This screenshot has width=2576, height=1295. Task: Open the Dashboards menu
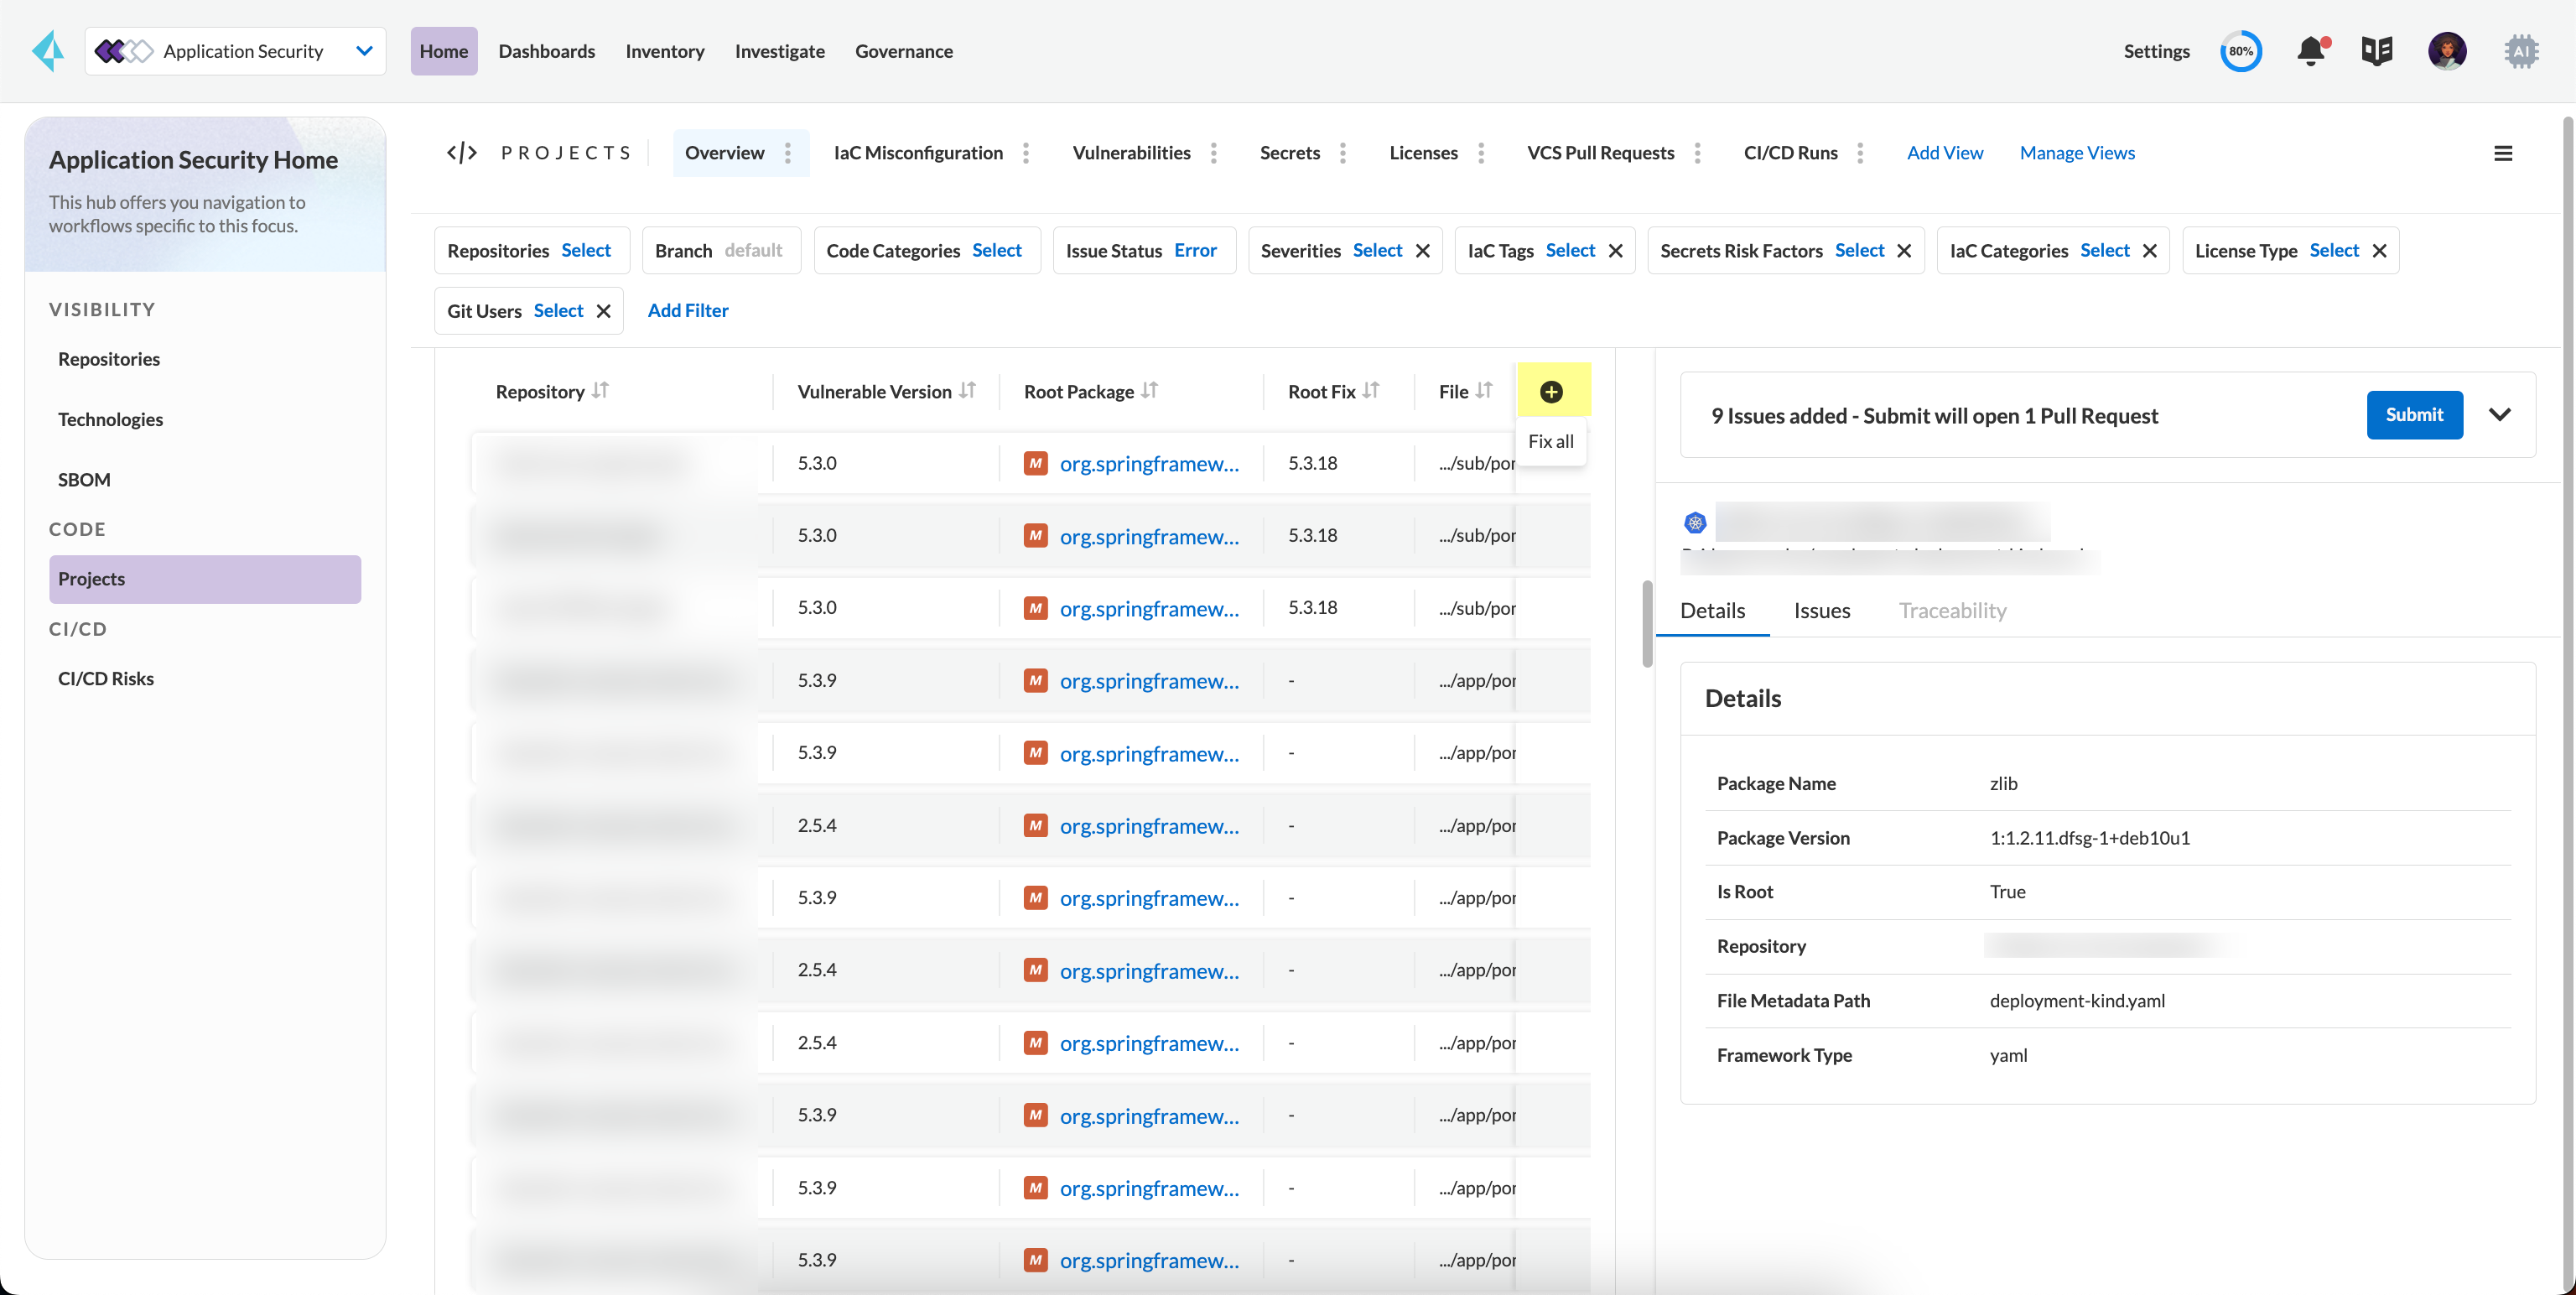point(547,51)
